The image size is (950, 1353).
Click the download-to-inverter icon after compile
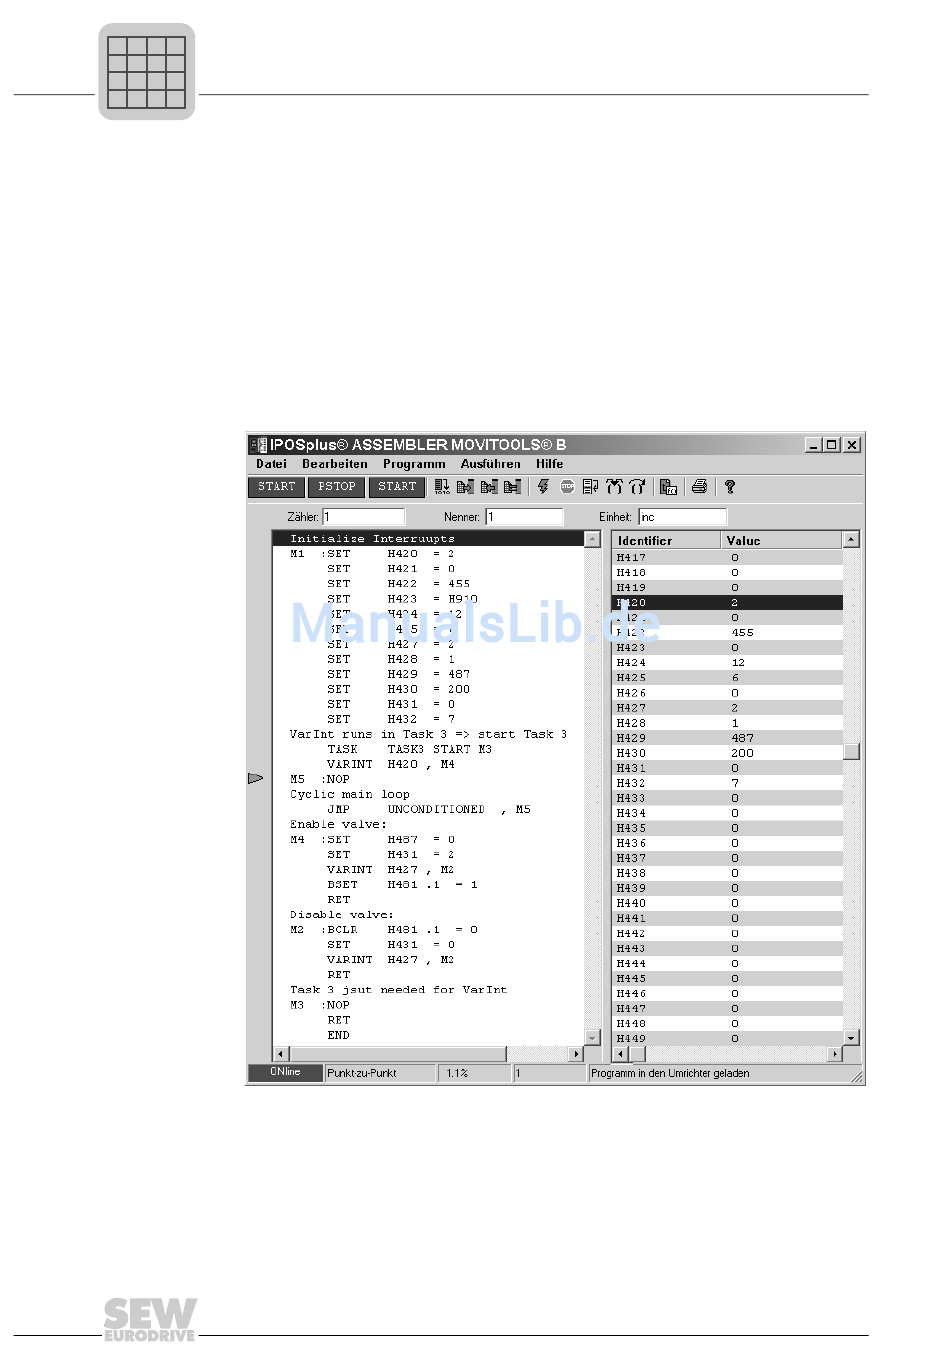[x=465, y=487]
